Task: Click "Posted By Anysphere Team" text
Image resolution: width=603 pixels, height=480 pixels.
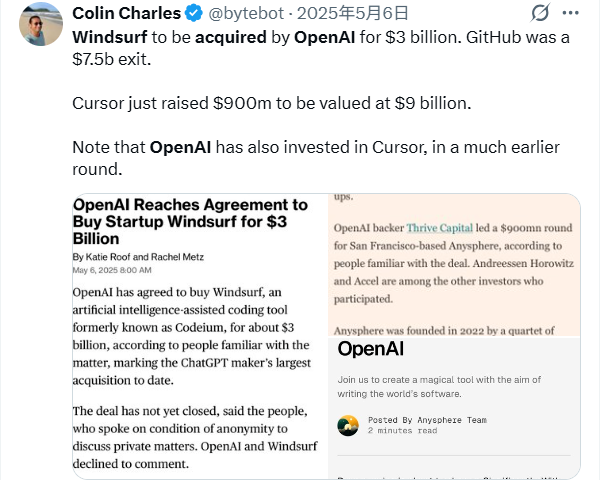Action: pyautogui.click(x=427, y=420)
